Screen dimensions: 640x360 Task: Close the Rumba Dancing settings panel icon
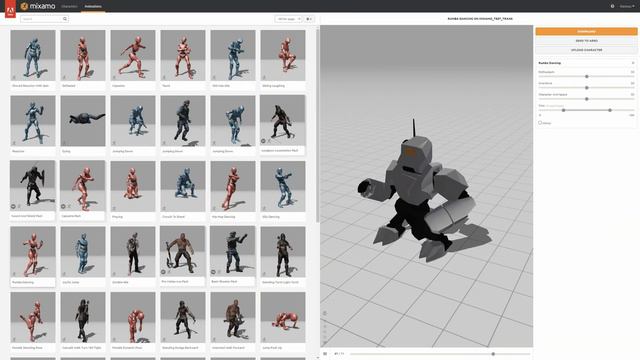coord(633,63)
